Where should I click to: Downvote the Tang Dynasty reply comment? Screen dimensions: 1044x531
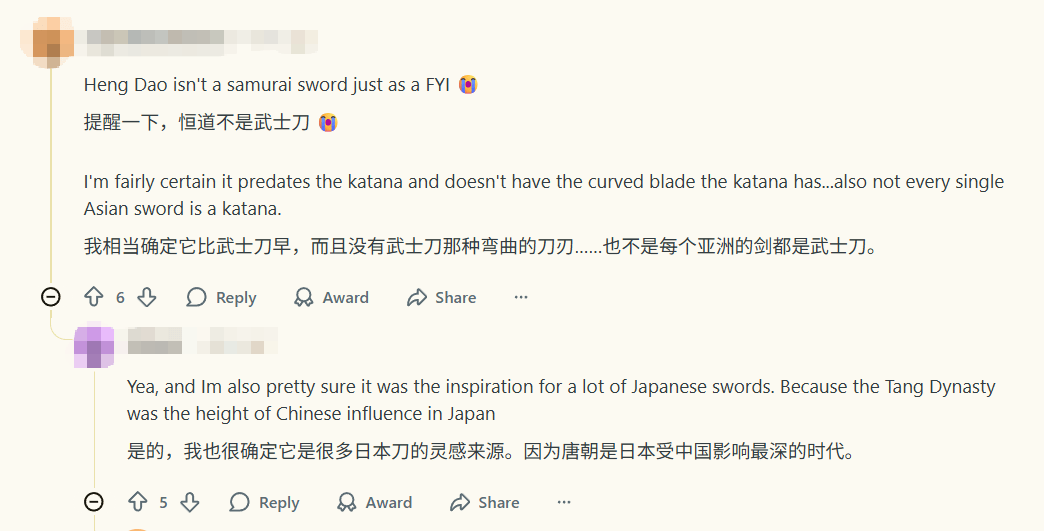click(x=189, y=502)
